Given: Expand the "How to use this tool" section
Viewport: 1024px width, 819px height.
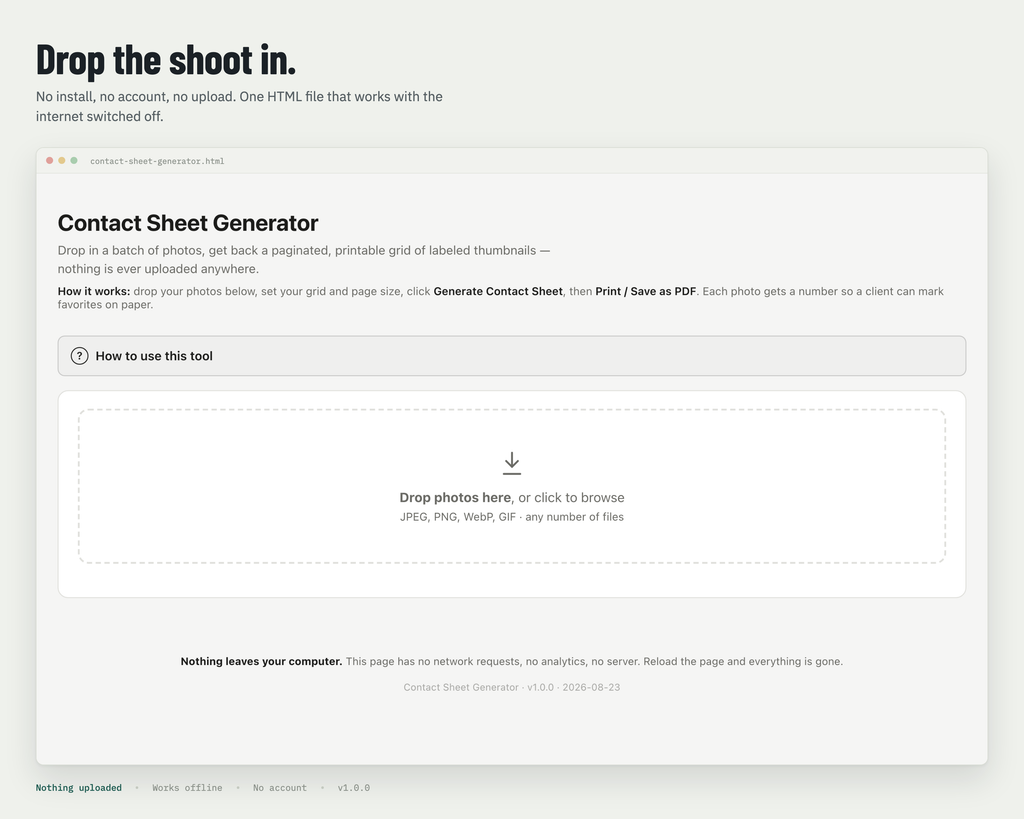Looking at the screenshot, I should pyautogui.click(x=512, y=356).
